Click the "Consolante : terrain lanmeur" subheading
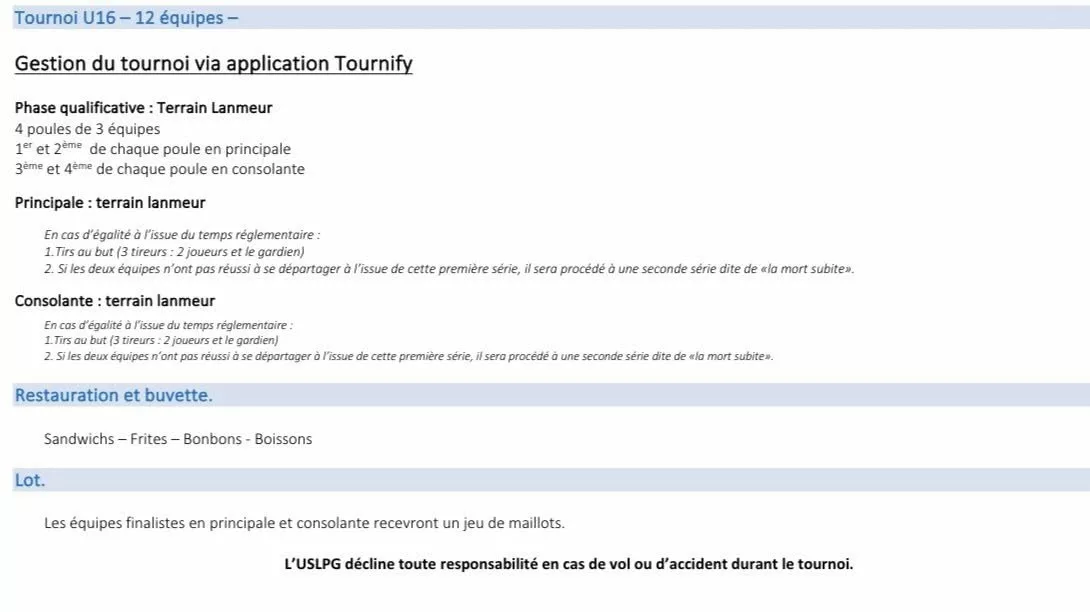1090x612 pixels. point(115,301)
